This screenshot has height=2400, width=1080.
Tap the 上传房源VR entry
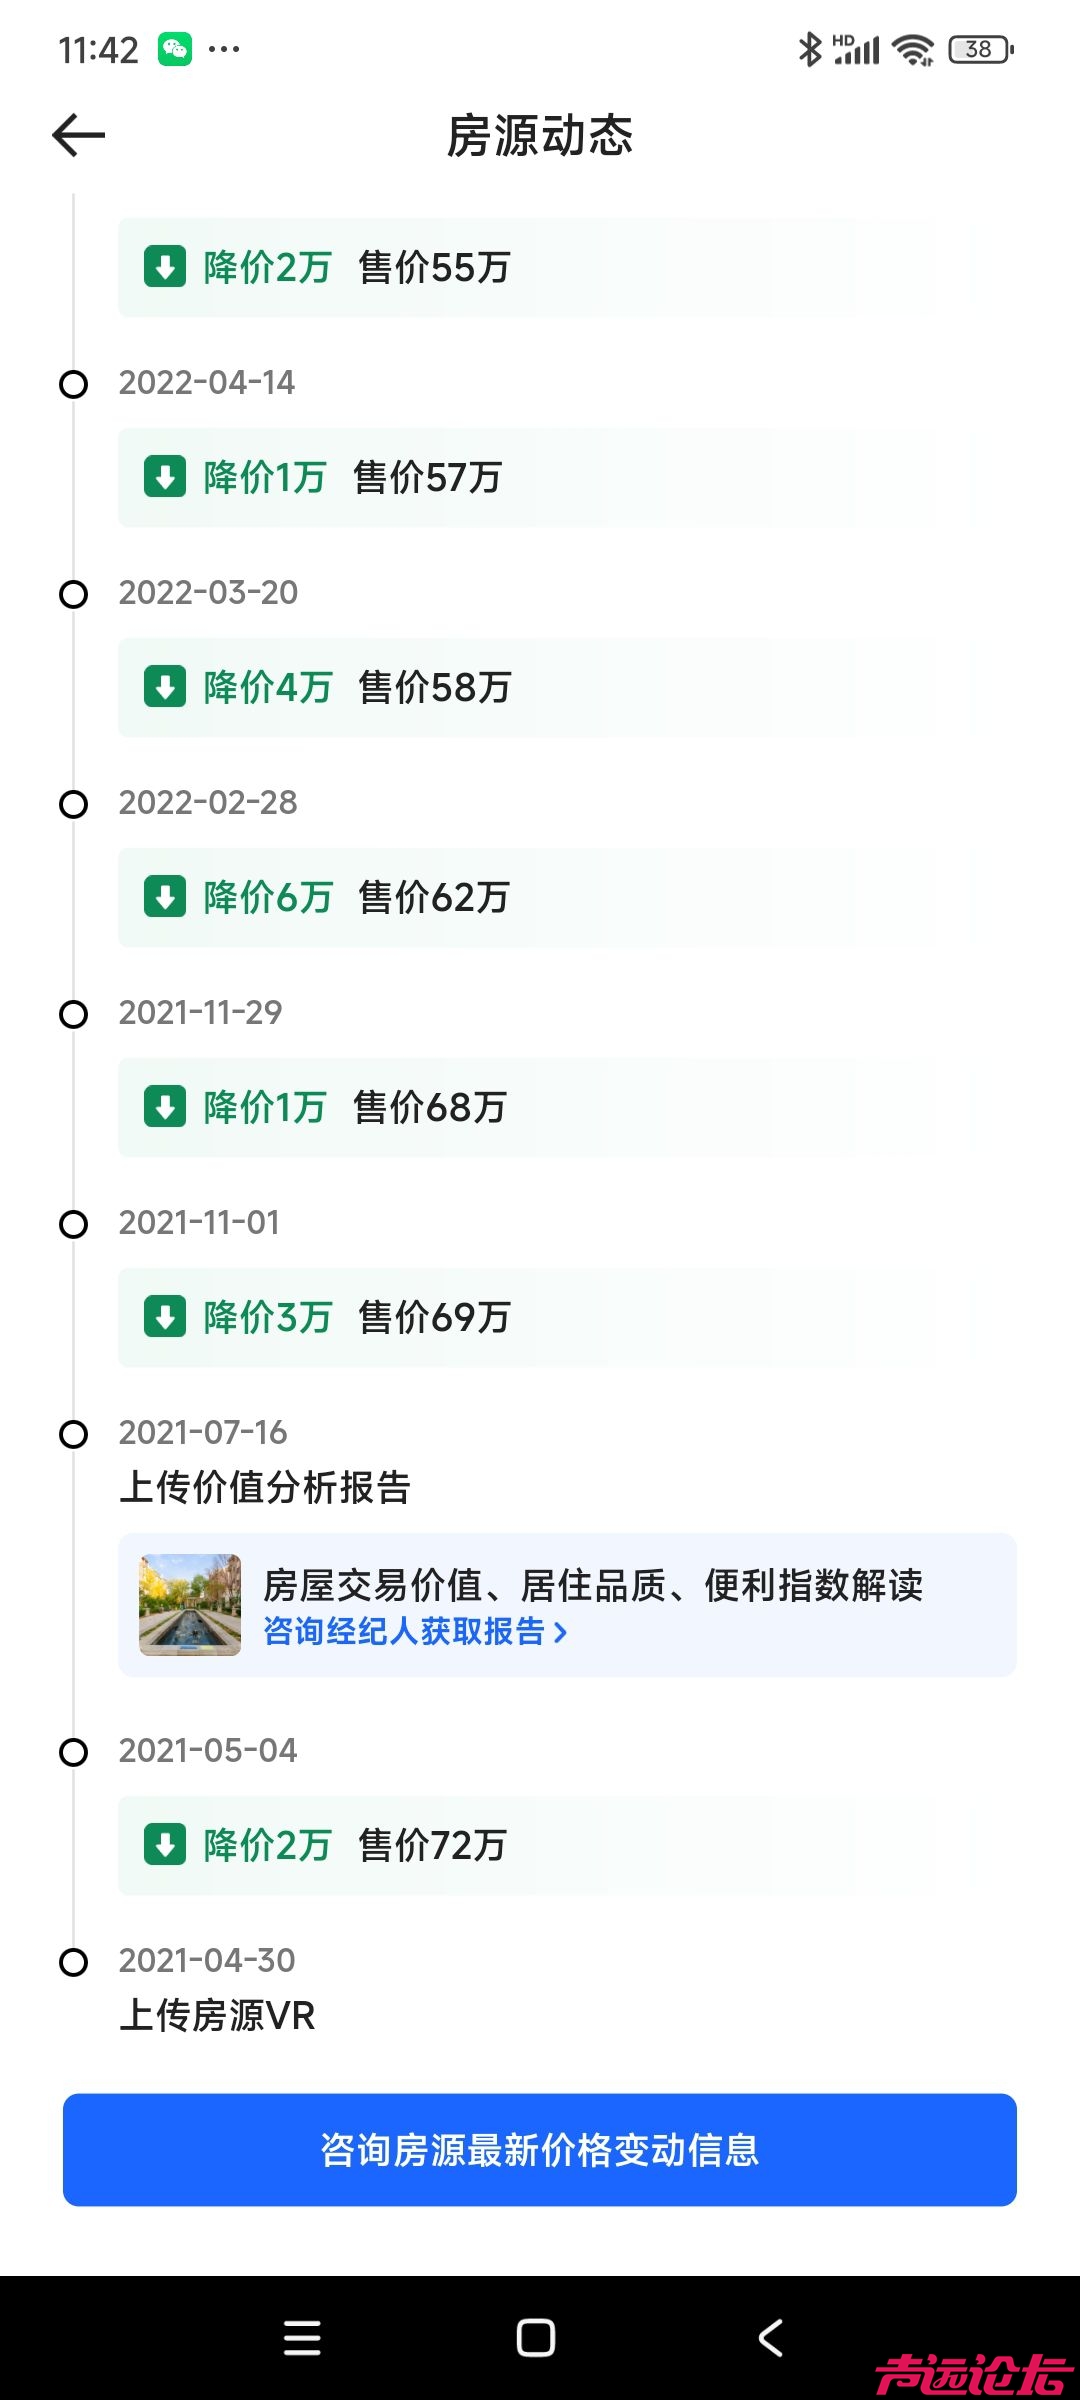click(217, 2015)
